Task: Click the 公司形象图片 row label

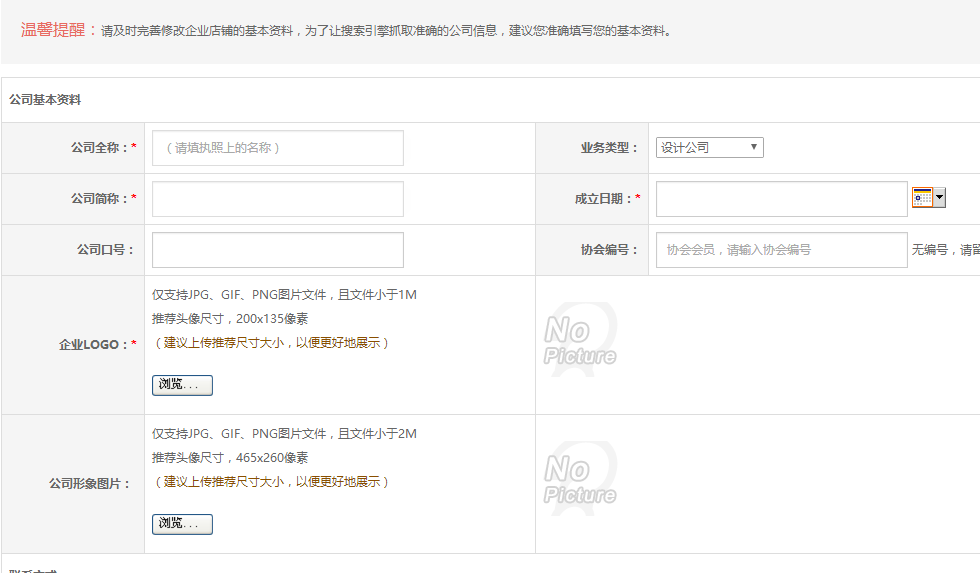Action: point(88,484)
